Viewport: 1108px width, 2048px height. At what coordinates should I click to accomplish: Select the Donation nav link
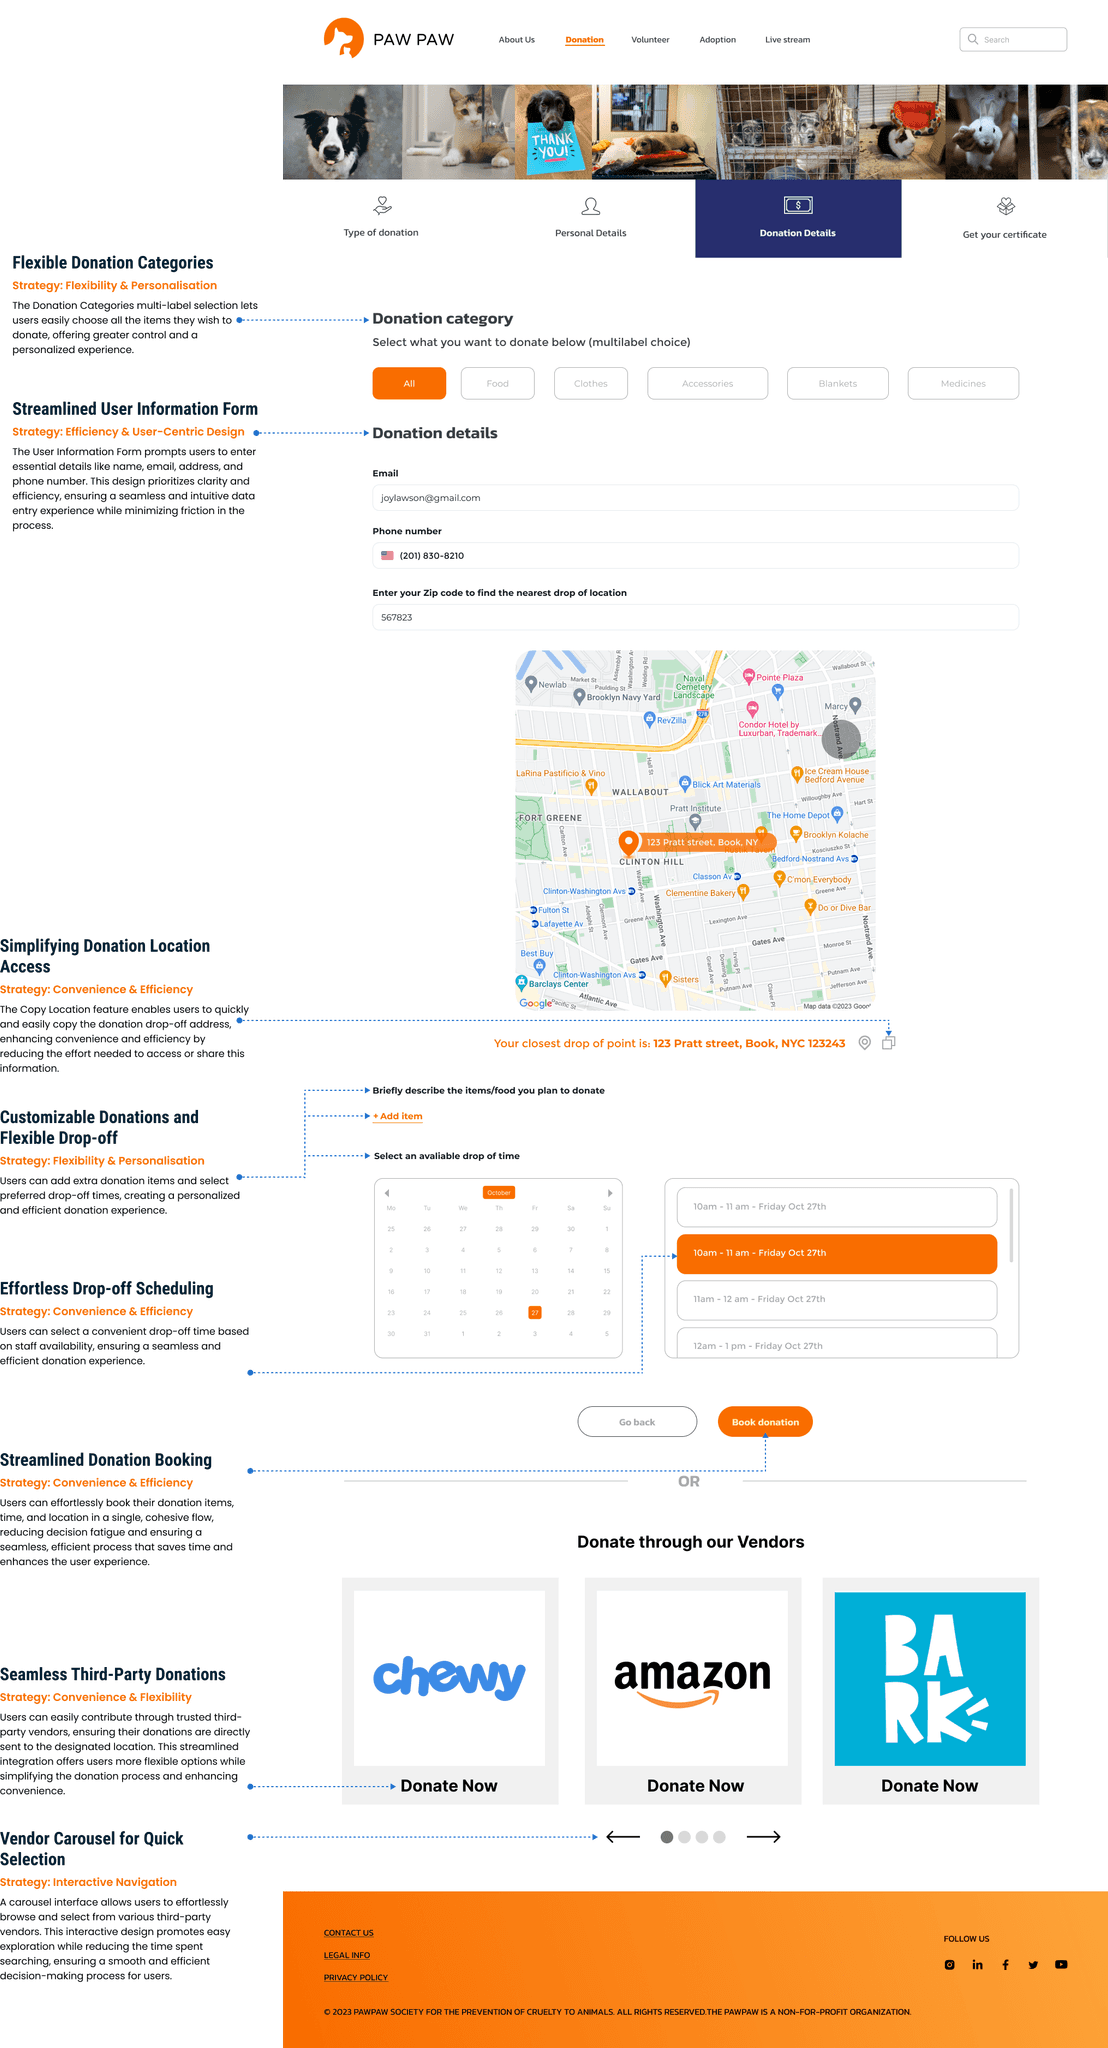pyautogui.click(x=584, y=40)
